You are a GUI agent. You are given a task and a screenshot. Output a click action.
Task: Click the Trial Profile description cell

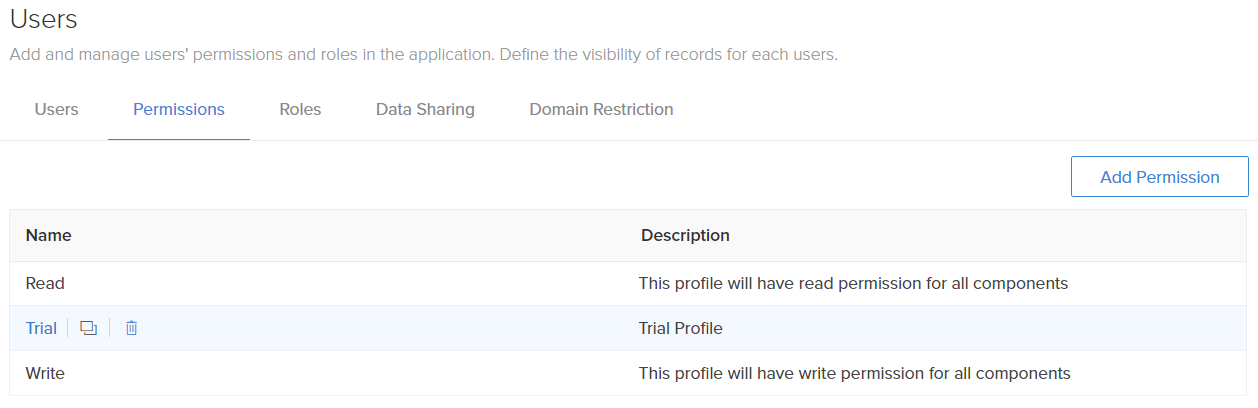click(680, 328)
